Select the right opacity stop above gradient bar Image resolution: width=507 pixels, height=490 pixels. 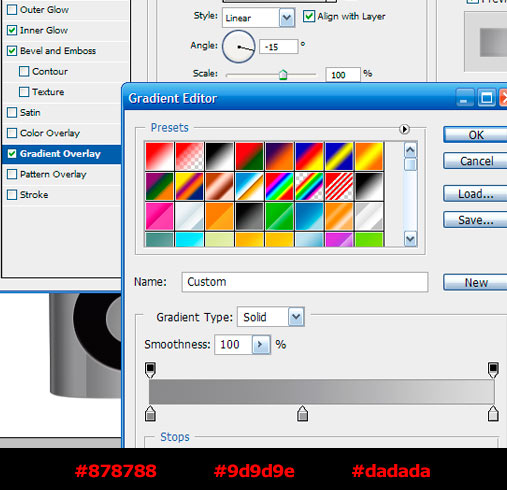click(493, 370)
